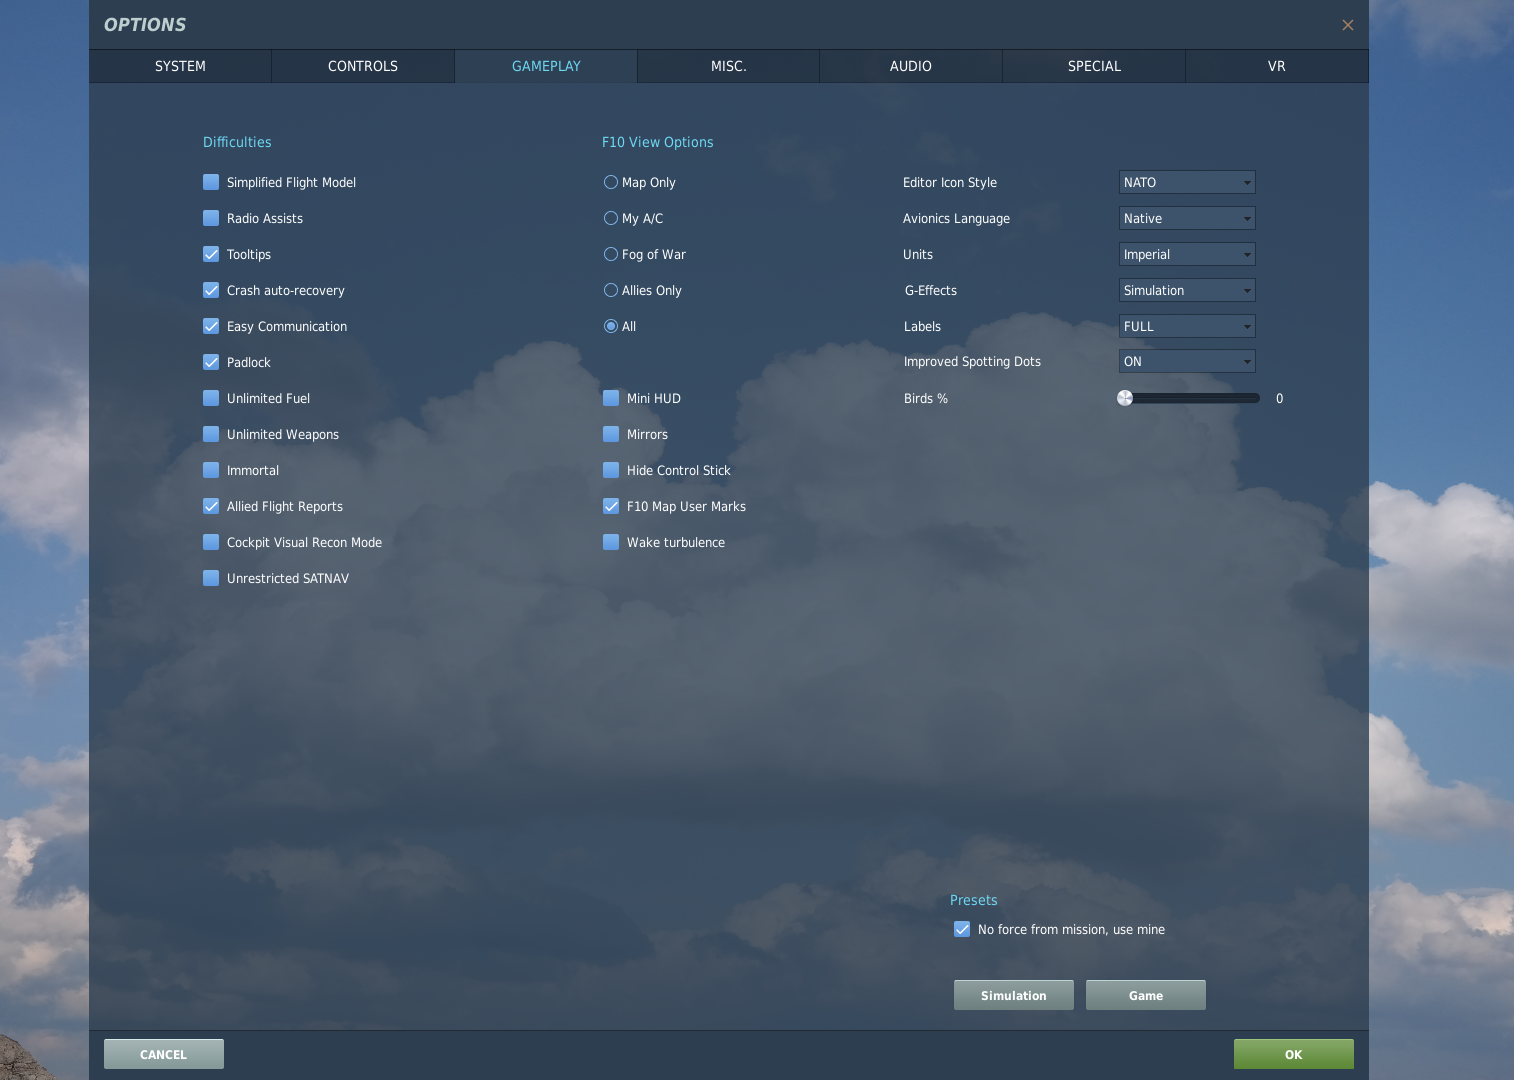The height and width of the screenshot is (1080, 1514).
Task: Disable the Padlock option
Action: click(x=211, y=362)
